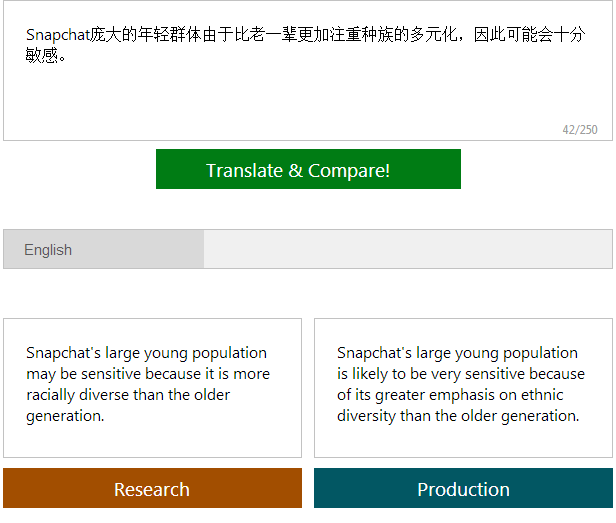Open the English language dropdown

point(308,249)
